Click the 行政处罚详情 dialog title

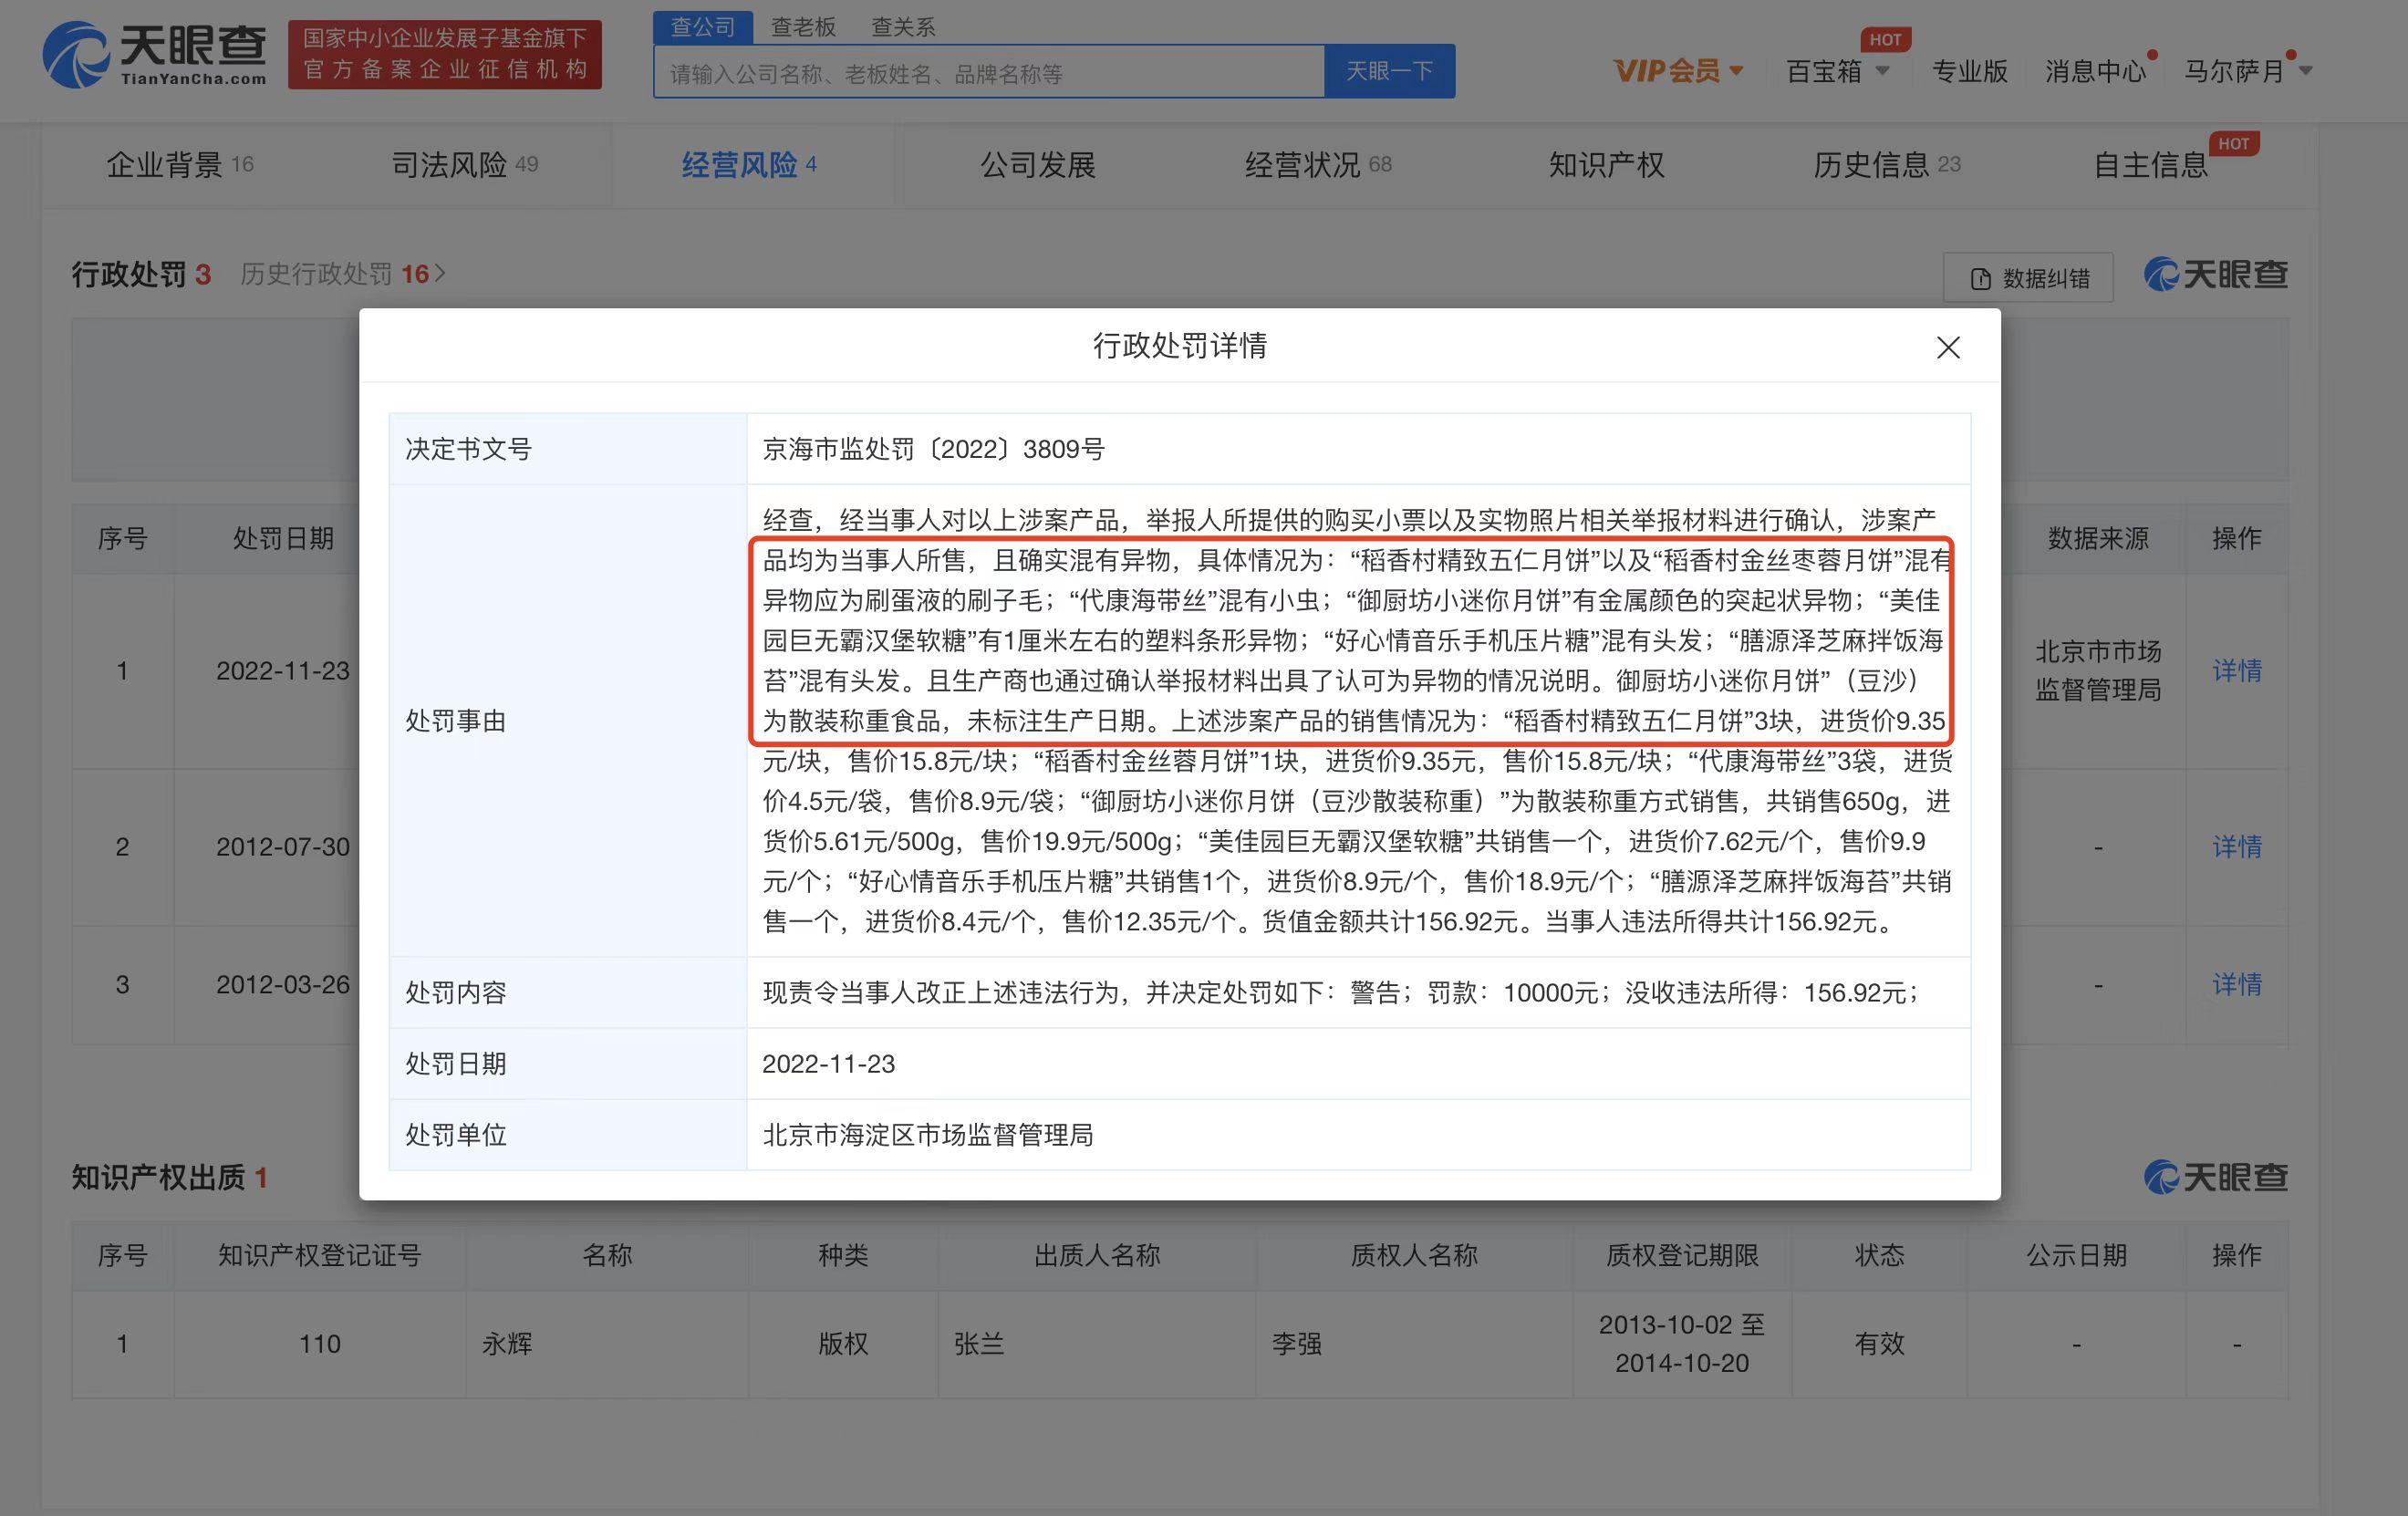(1180, 346)
